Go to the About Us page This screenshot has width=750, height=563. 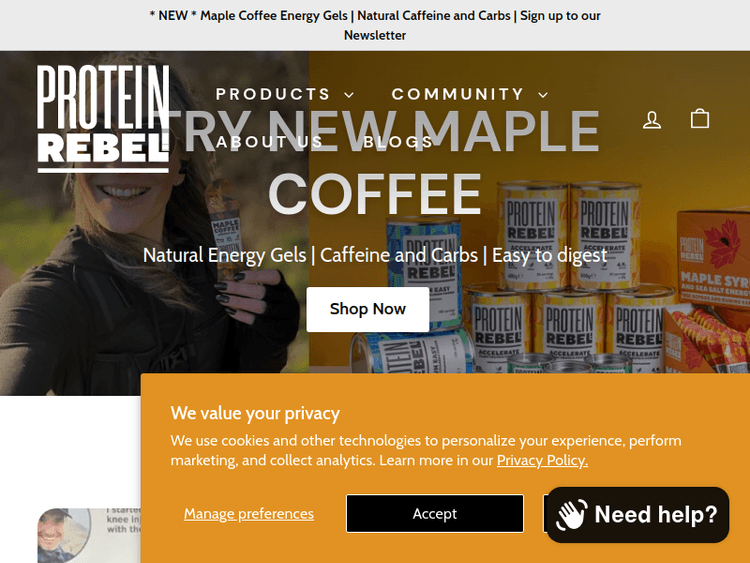270,142
